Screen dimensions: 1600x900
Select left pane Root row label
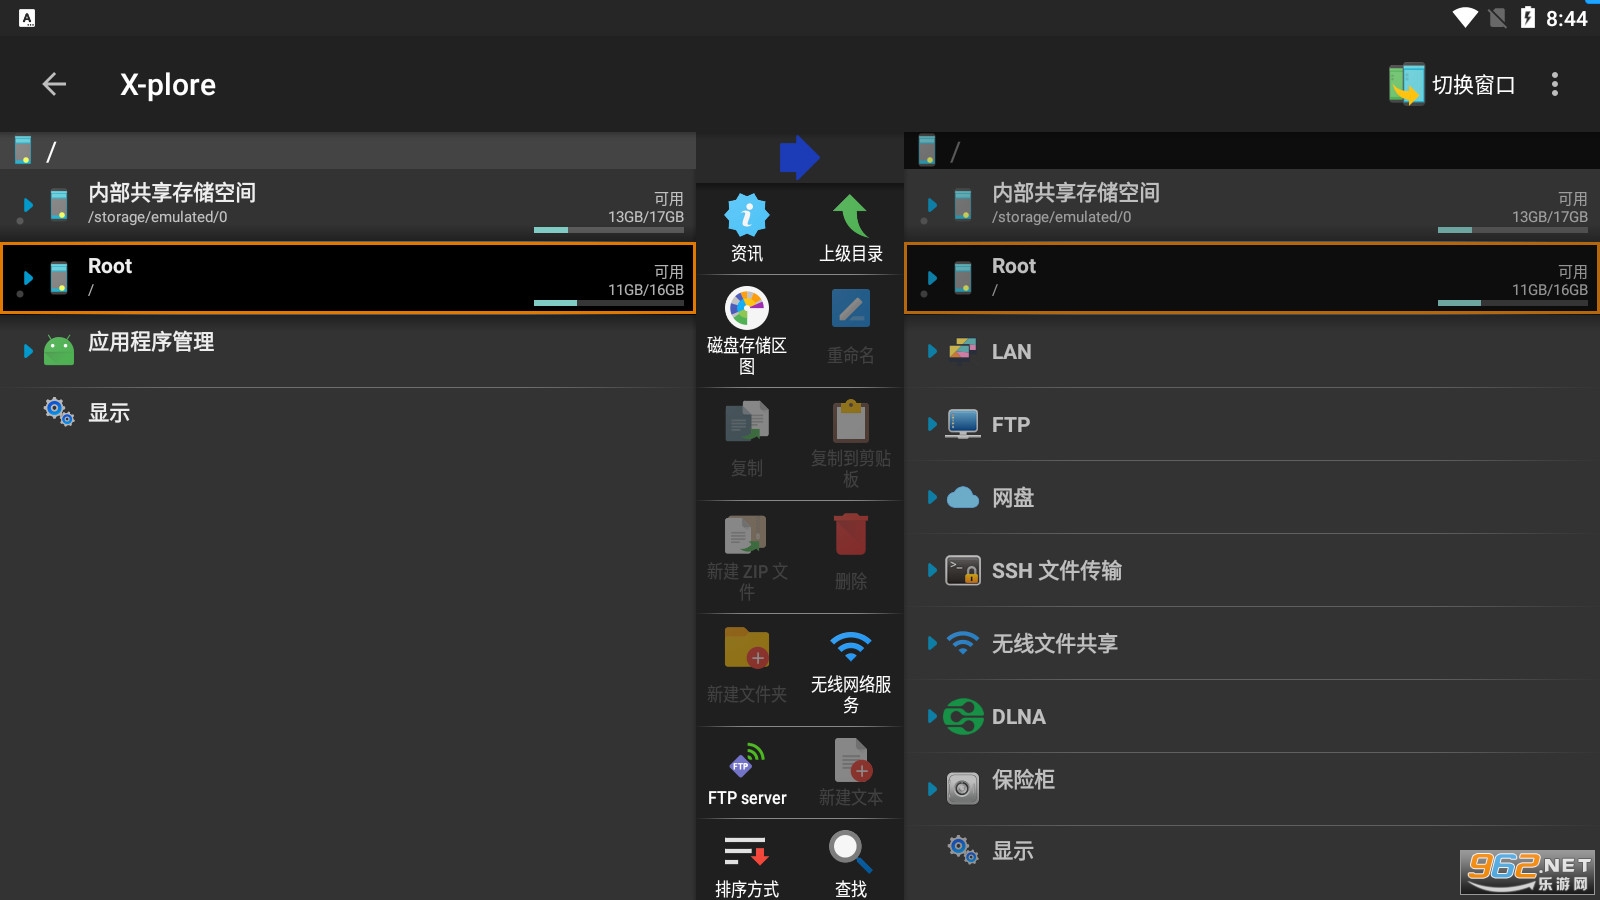pos(110,266)
